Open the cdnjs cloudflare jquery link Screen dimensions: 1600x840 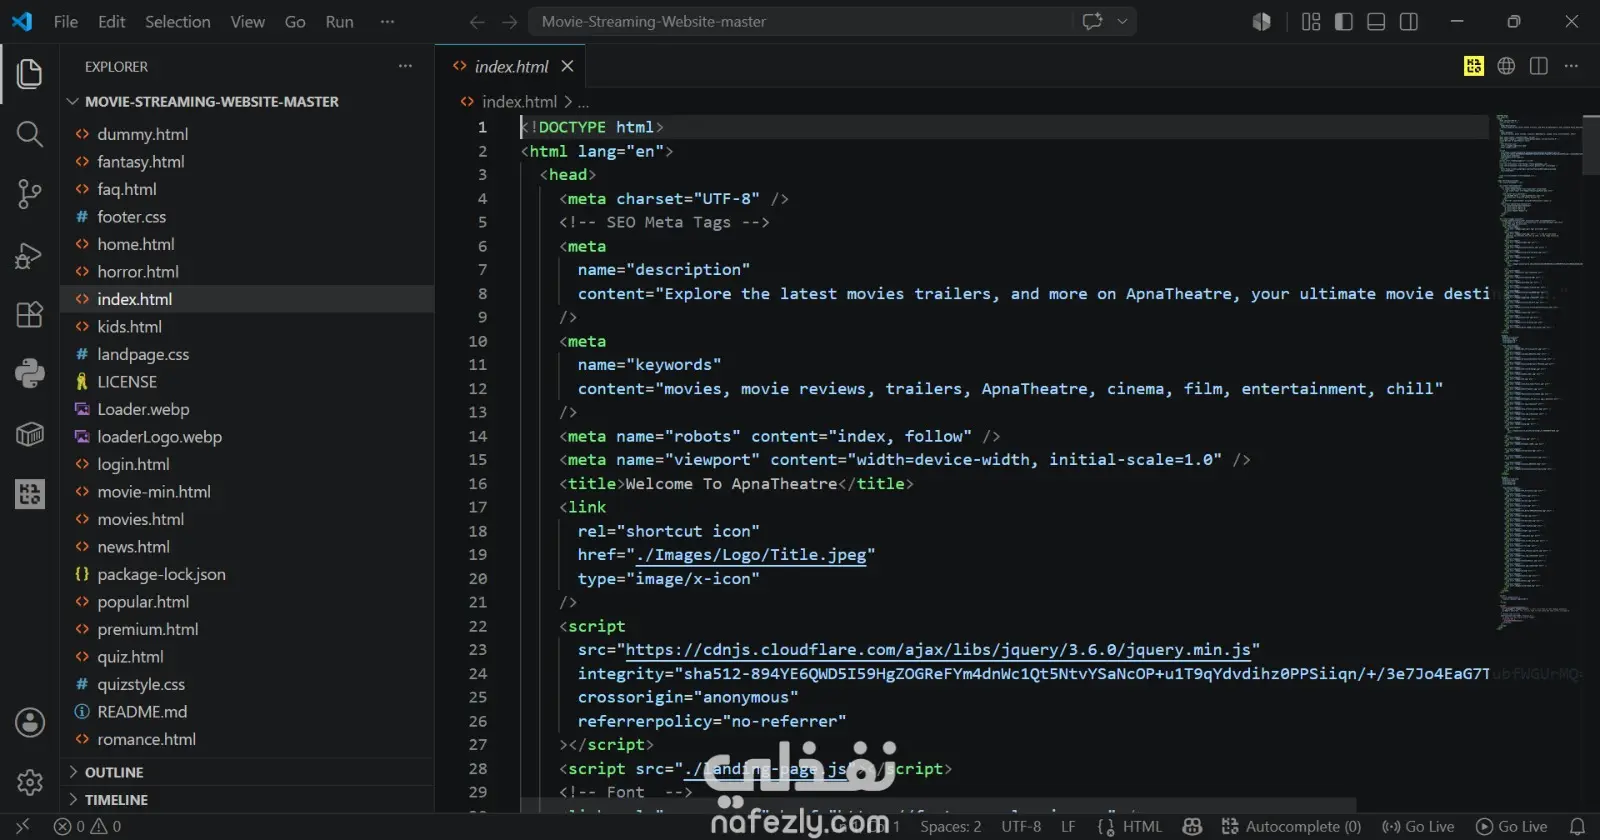(x=938, y=650)
